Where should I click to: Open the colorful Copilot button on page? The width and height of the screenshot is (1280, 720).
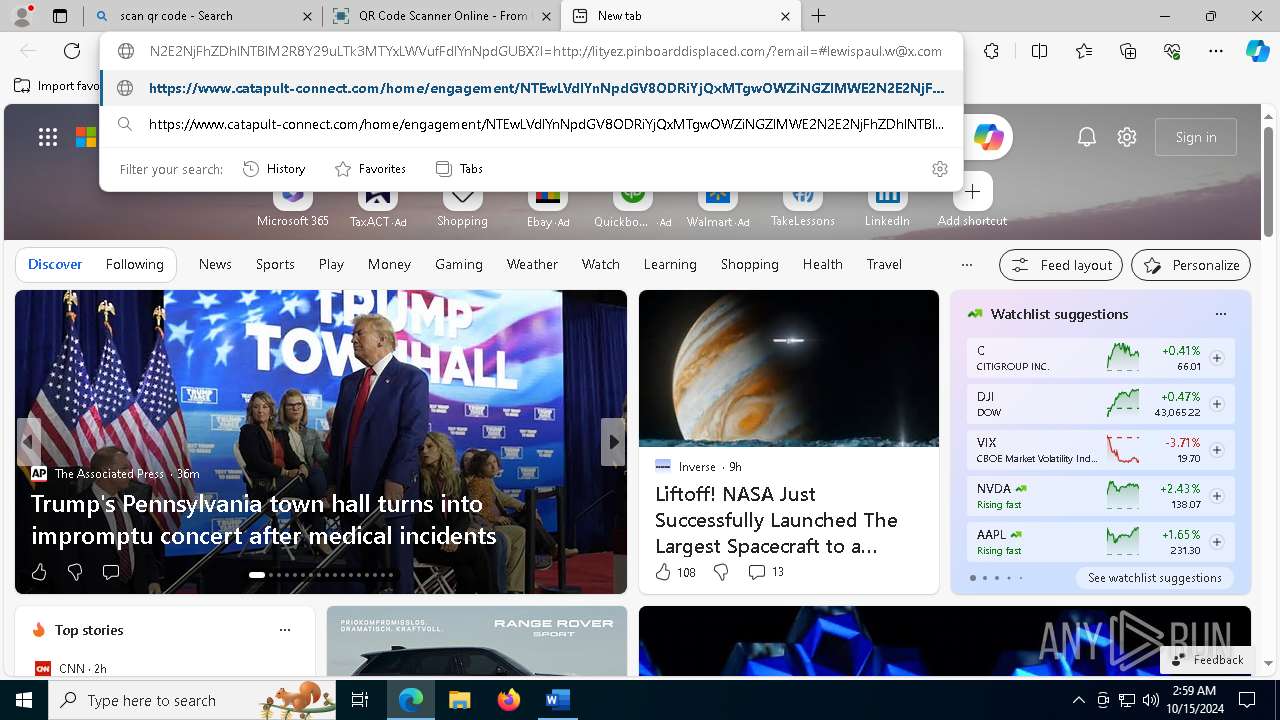[988, 137]
